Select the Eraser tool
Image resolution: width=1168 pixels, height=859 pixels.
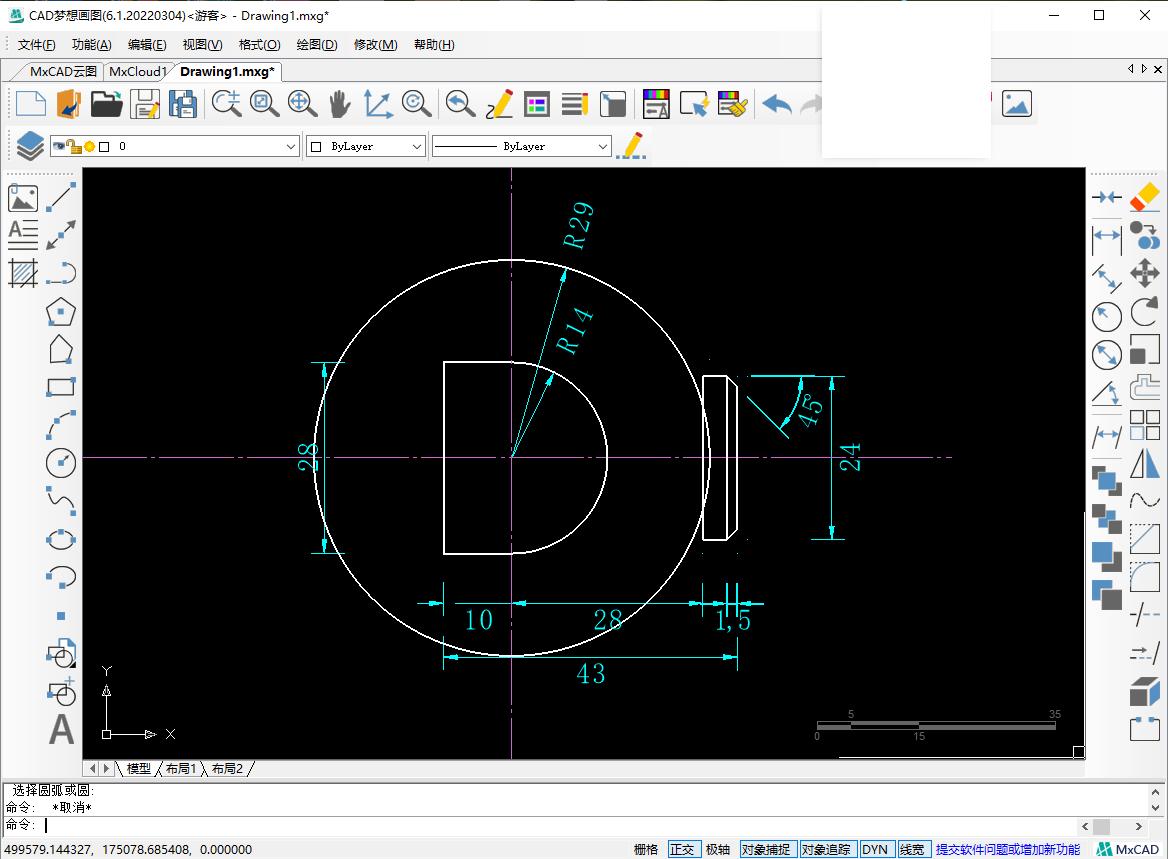point(1144,197)
